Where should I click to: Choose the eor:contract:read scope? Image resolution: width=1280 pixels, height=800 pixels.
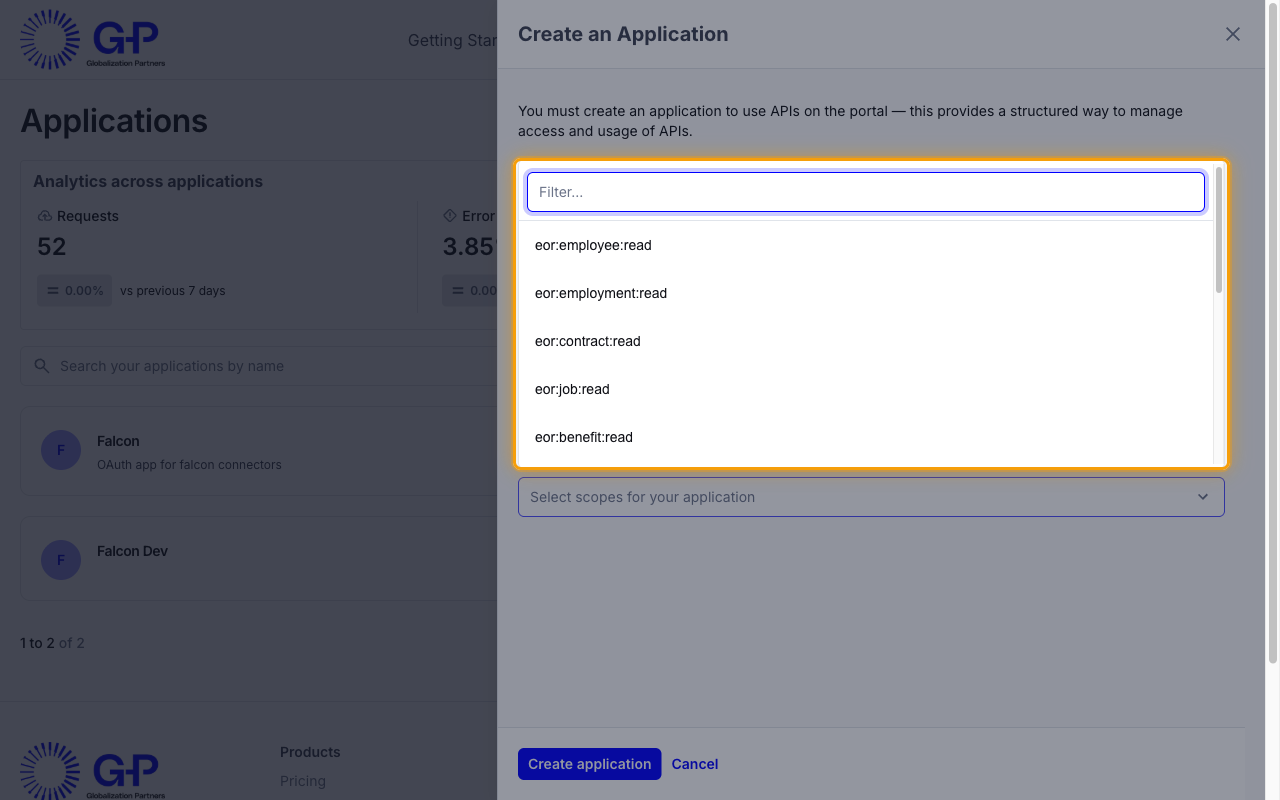(x=866, y=341)
